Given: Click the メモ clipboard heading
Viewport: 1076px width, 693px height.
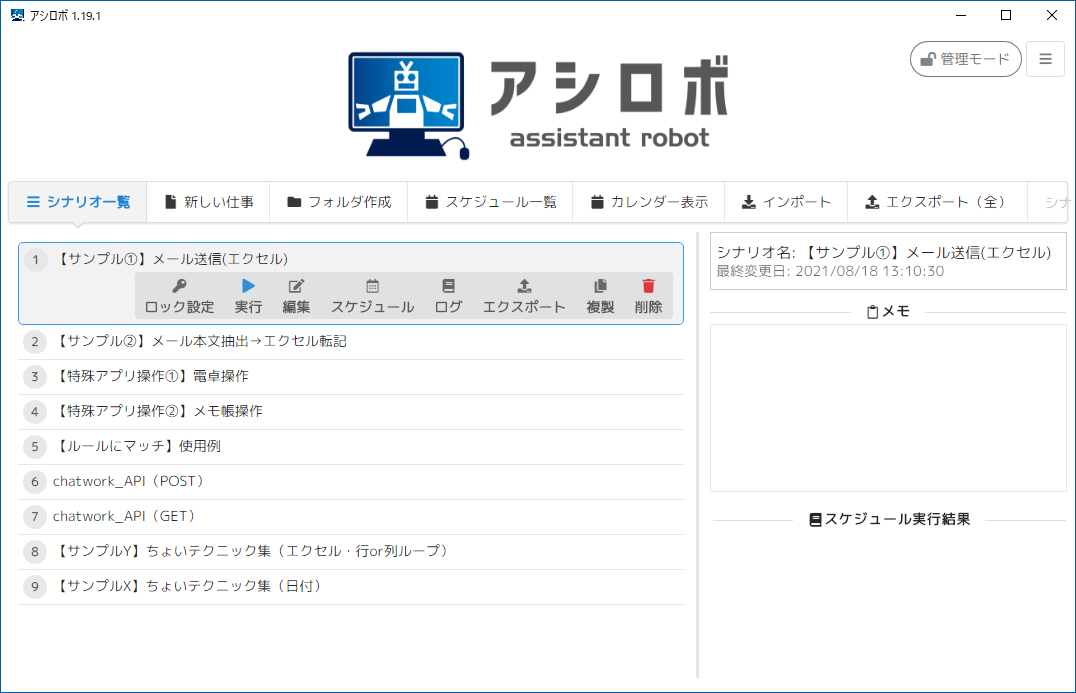Looking at the screenshot, I should click(888, 312).
